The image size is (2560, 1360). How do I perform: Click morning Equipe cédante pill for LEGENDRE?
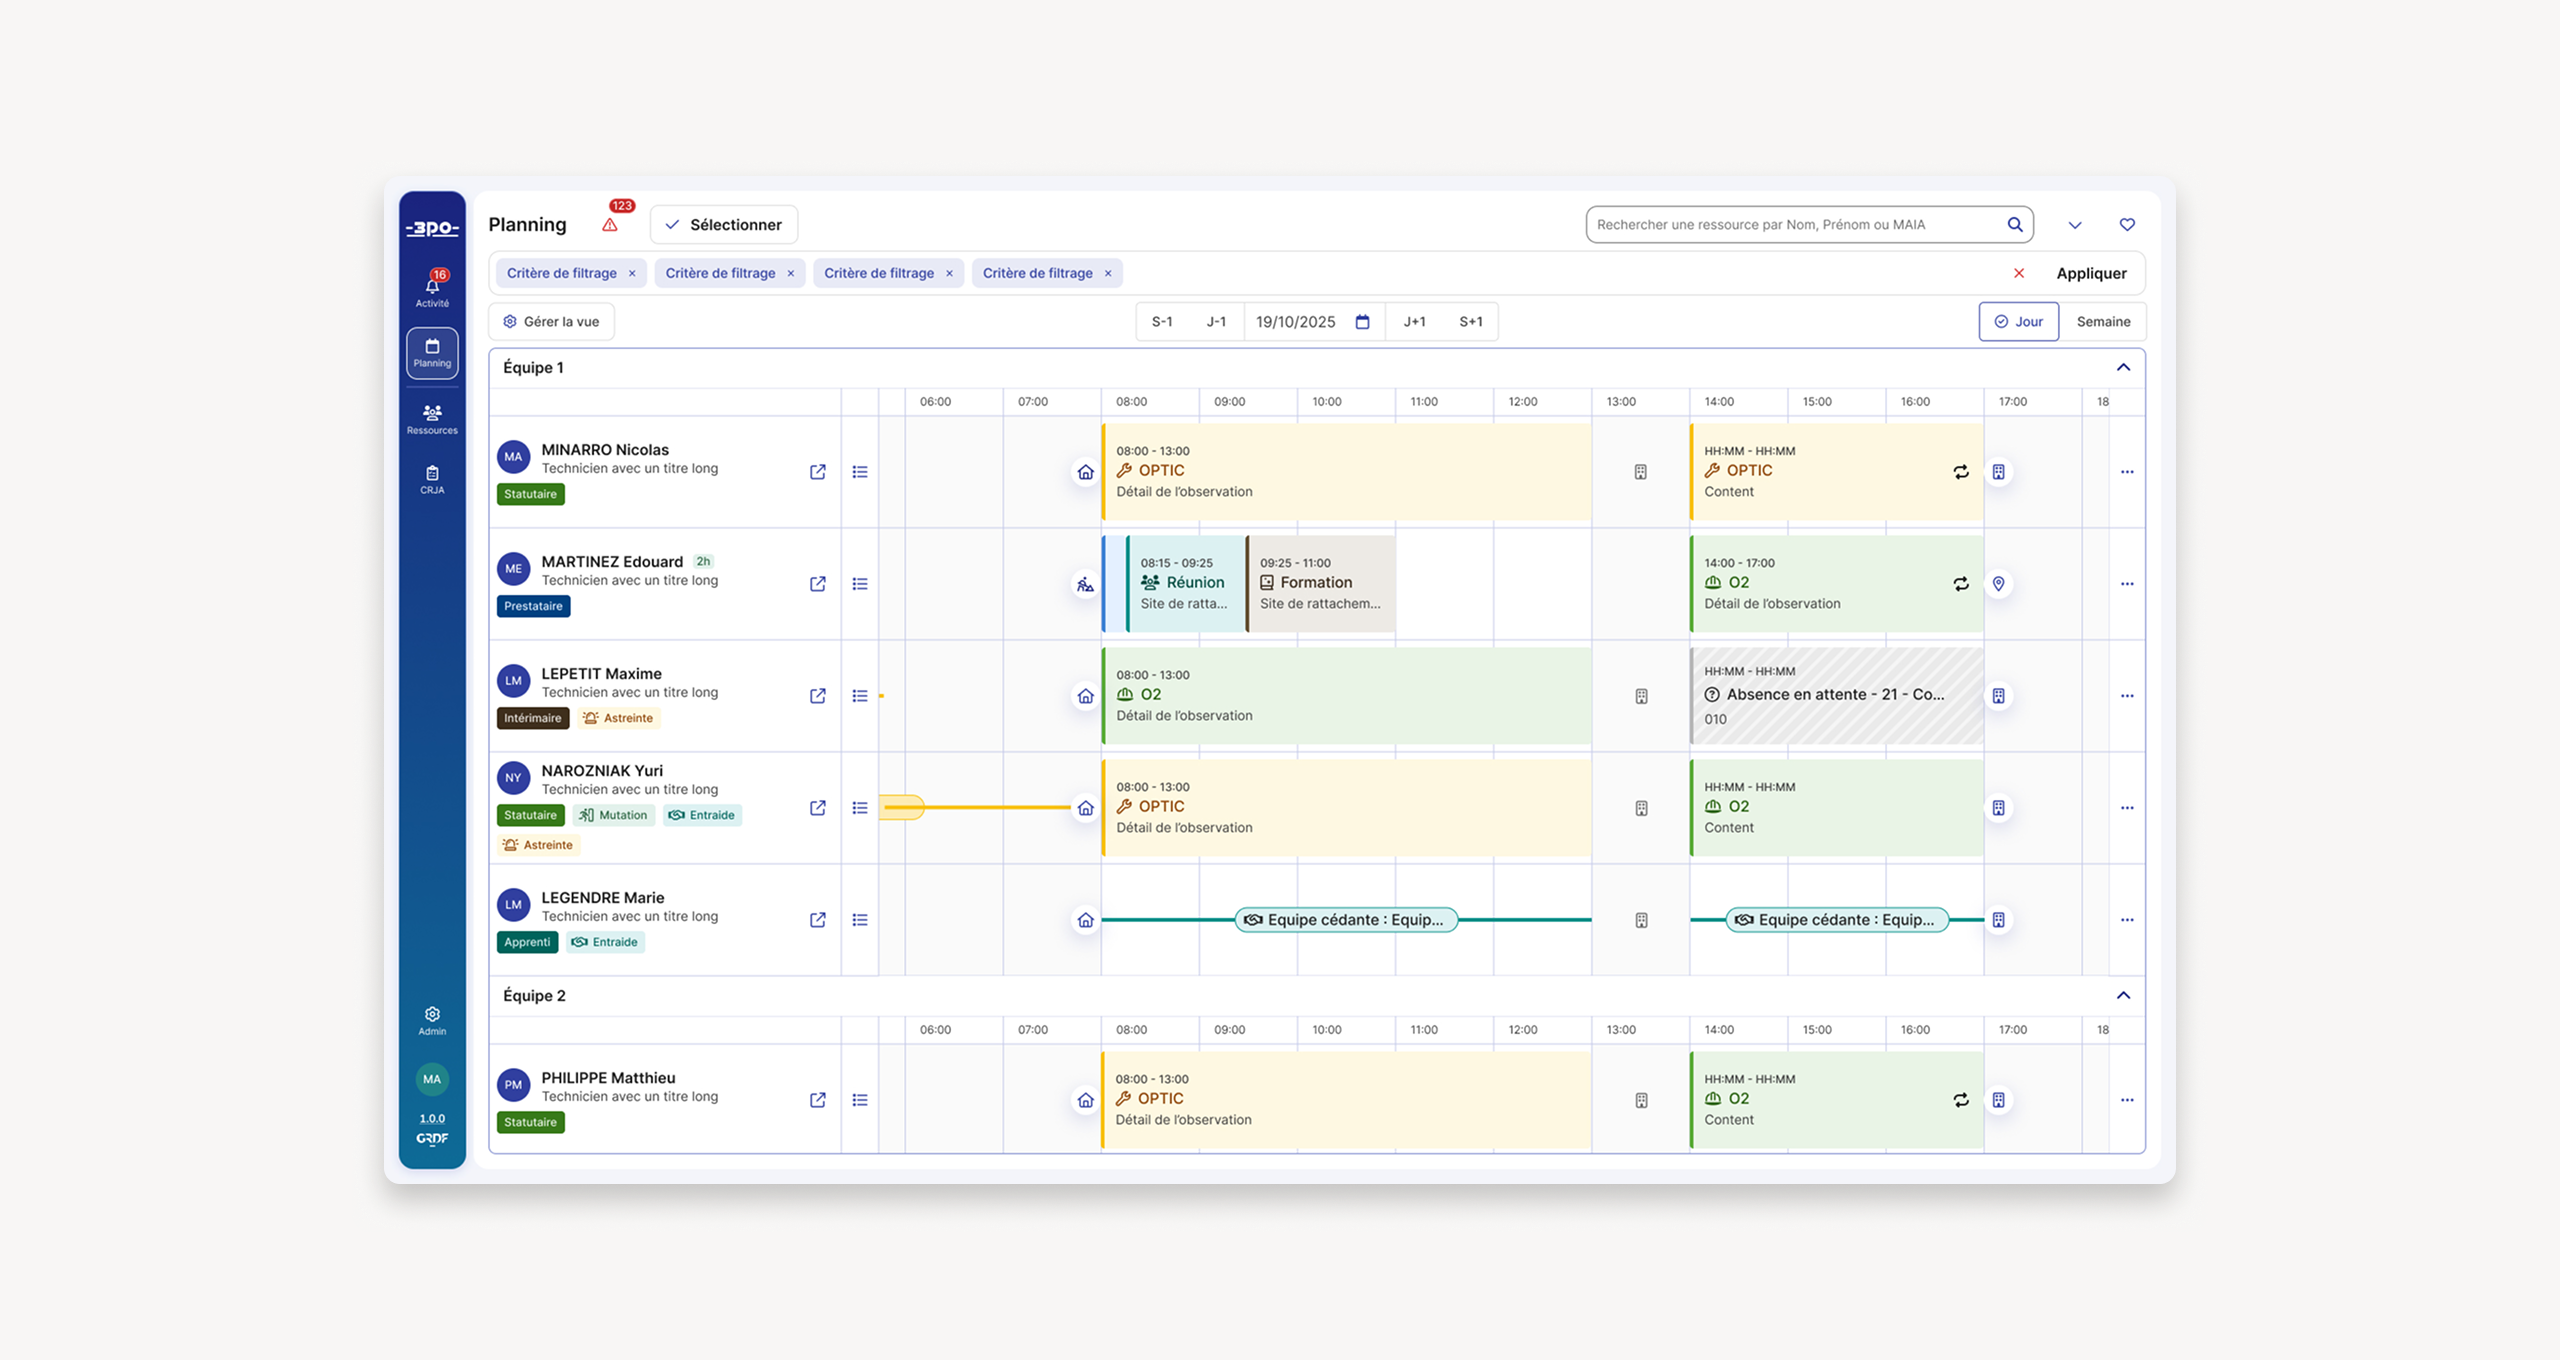click(1346, 920)
